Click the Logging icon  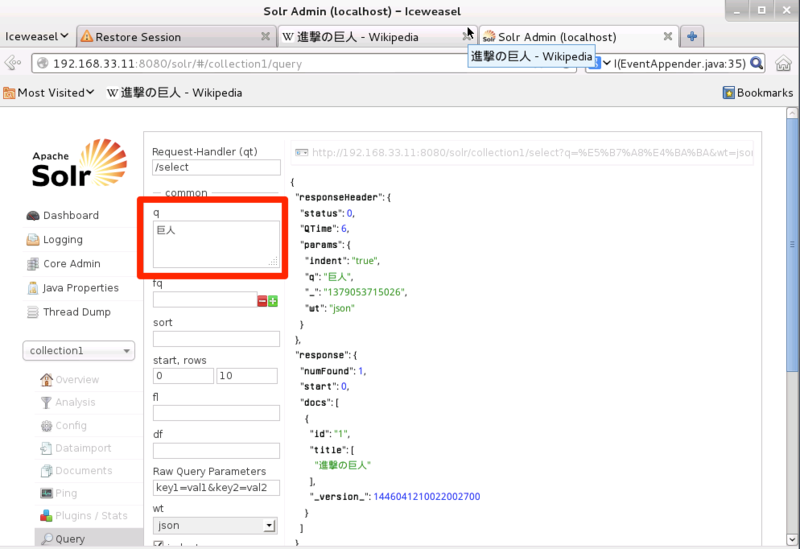point(33,239)
